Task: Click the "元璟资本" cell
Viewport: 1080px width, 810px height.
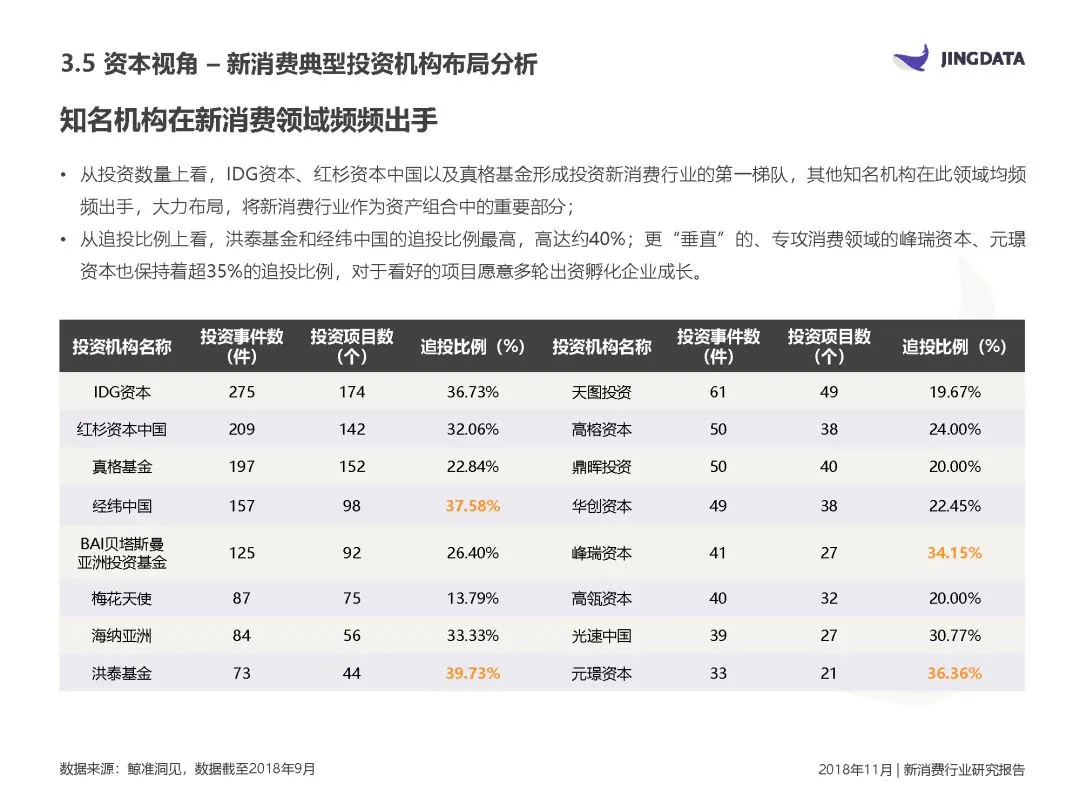Action: (601, 673)
